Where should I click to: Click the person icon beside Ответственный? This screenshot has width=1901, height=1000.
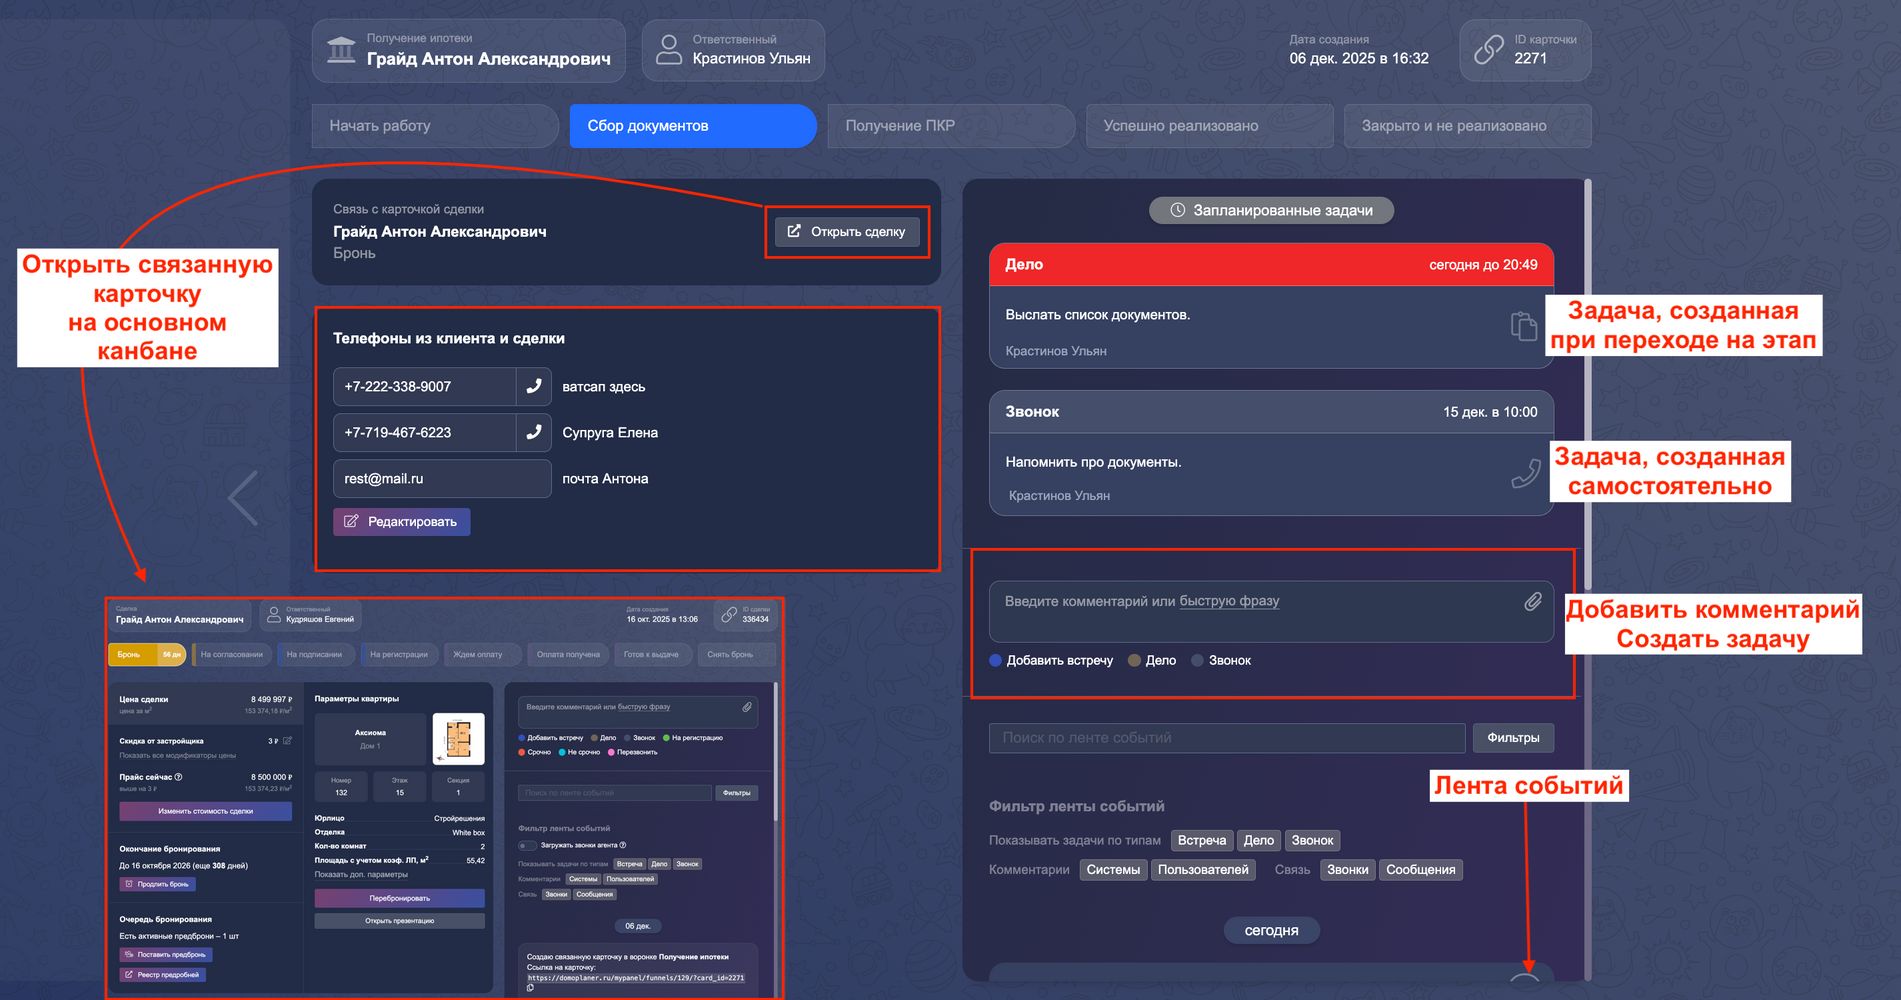pos(668,49)
